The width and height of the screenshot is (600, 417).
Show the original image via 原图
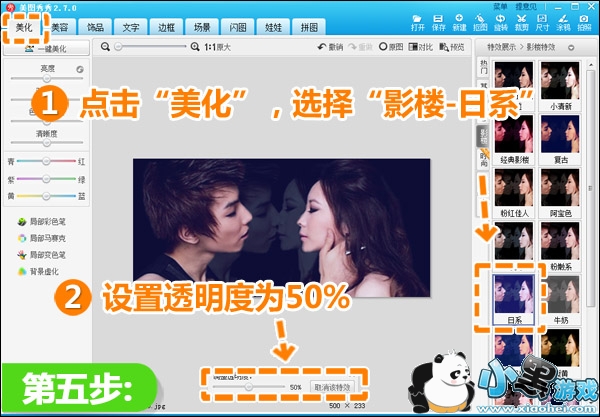[x=391, y=47]
